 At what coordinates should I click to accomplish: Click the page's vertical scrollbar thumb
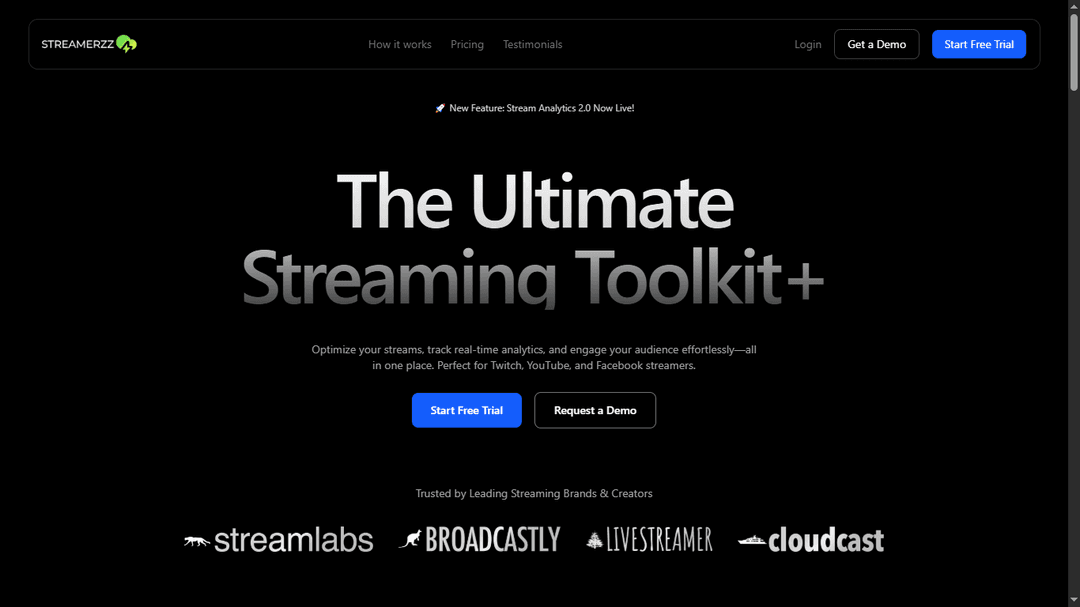coord(1074,52)
